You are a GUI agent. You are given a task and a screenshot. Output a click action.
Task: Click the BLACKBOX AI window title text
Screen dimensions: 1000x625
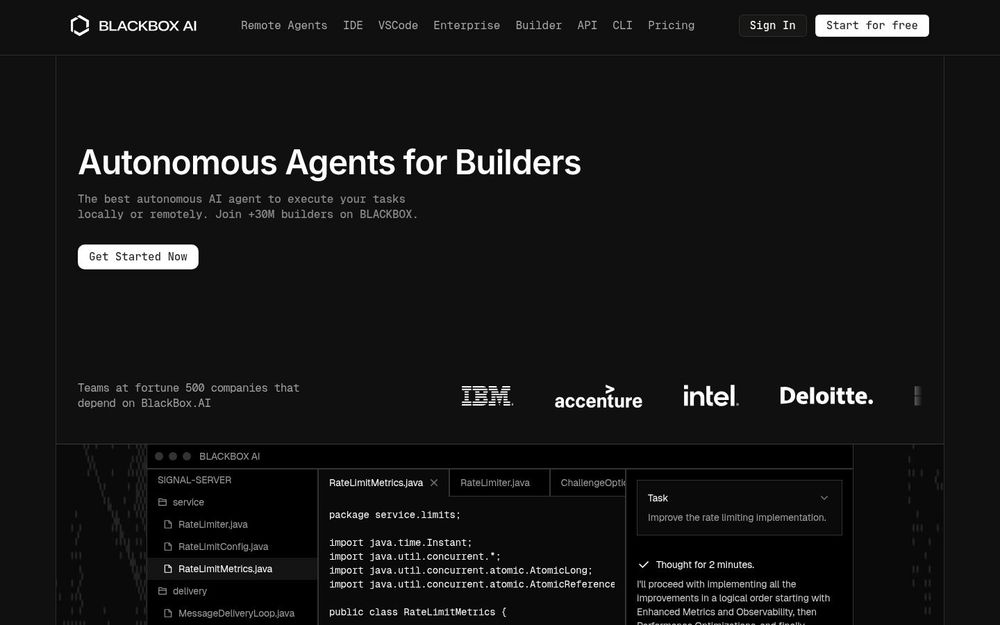[230, 457]
